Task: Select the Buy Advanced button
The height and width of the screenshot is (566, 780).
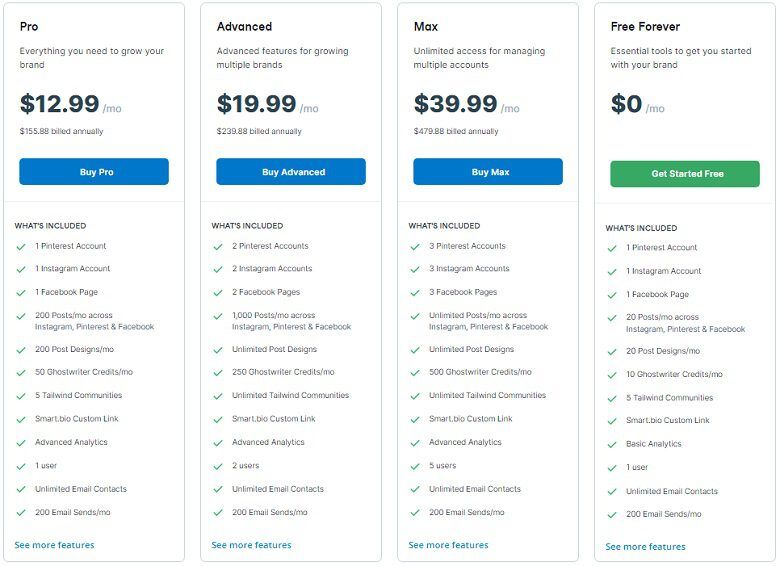Action: pos(291,172)
